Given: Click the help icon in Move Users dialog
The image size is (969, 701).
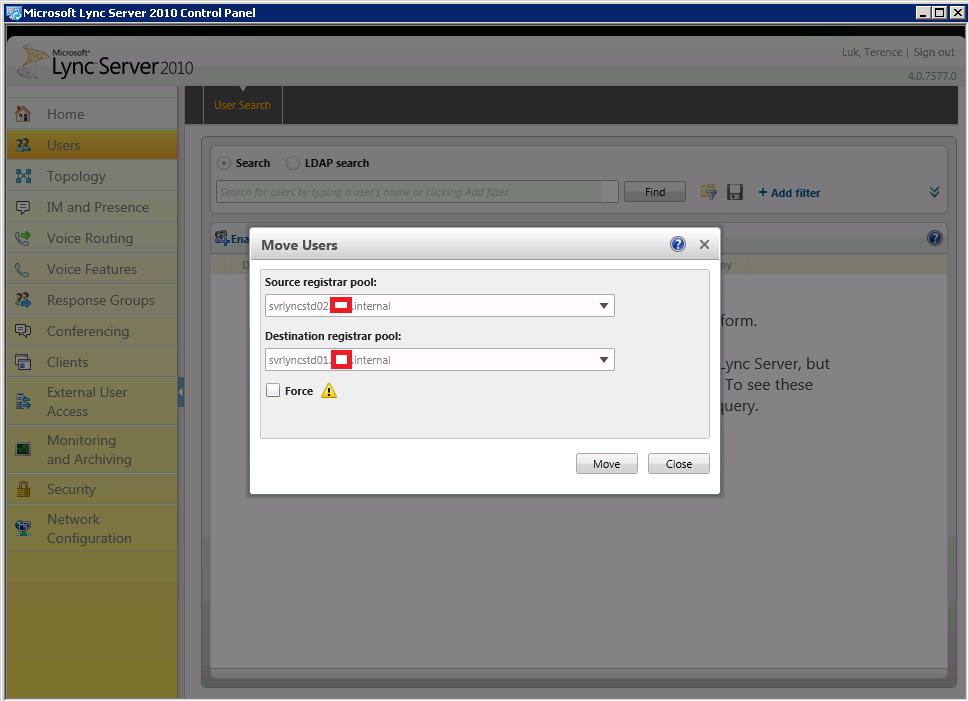Looking at the screenshot, I should (x=678, y=245).
